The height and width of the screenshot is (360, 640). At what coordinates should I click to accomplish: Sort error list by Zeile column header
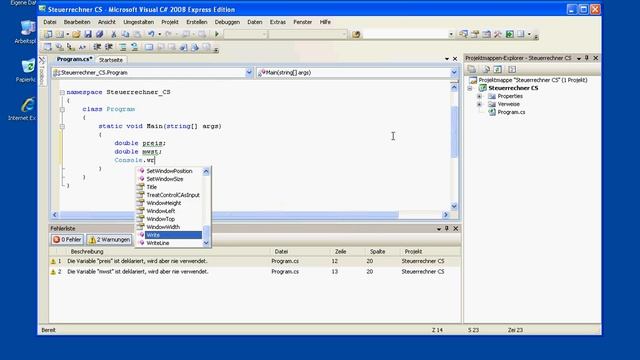click(340, 252)
